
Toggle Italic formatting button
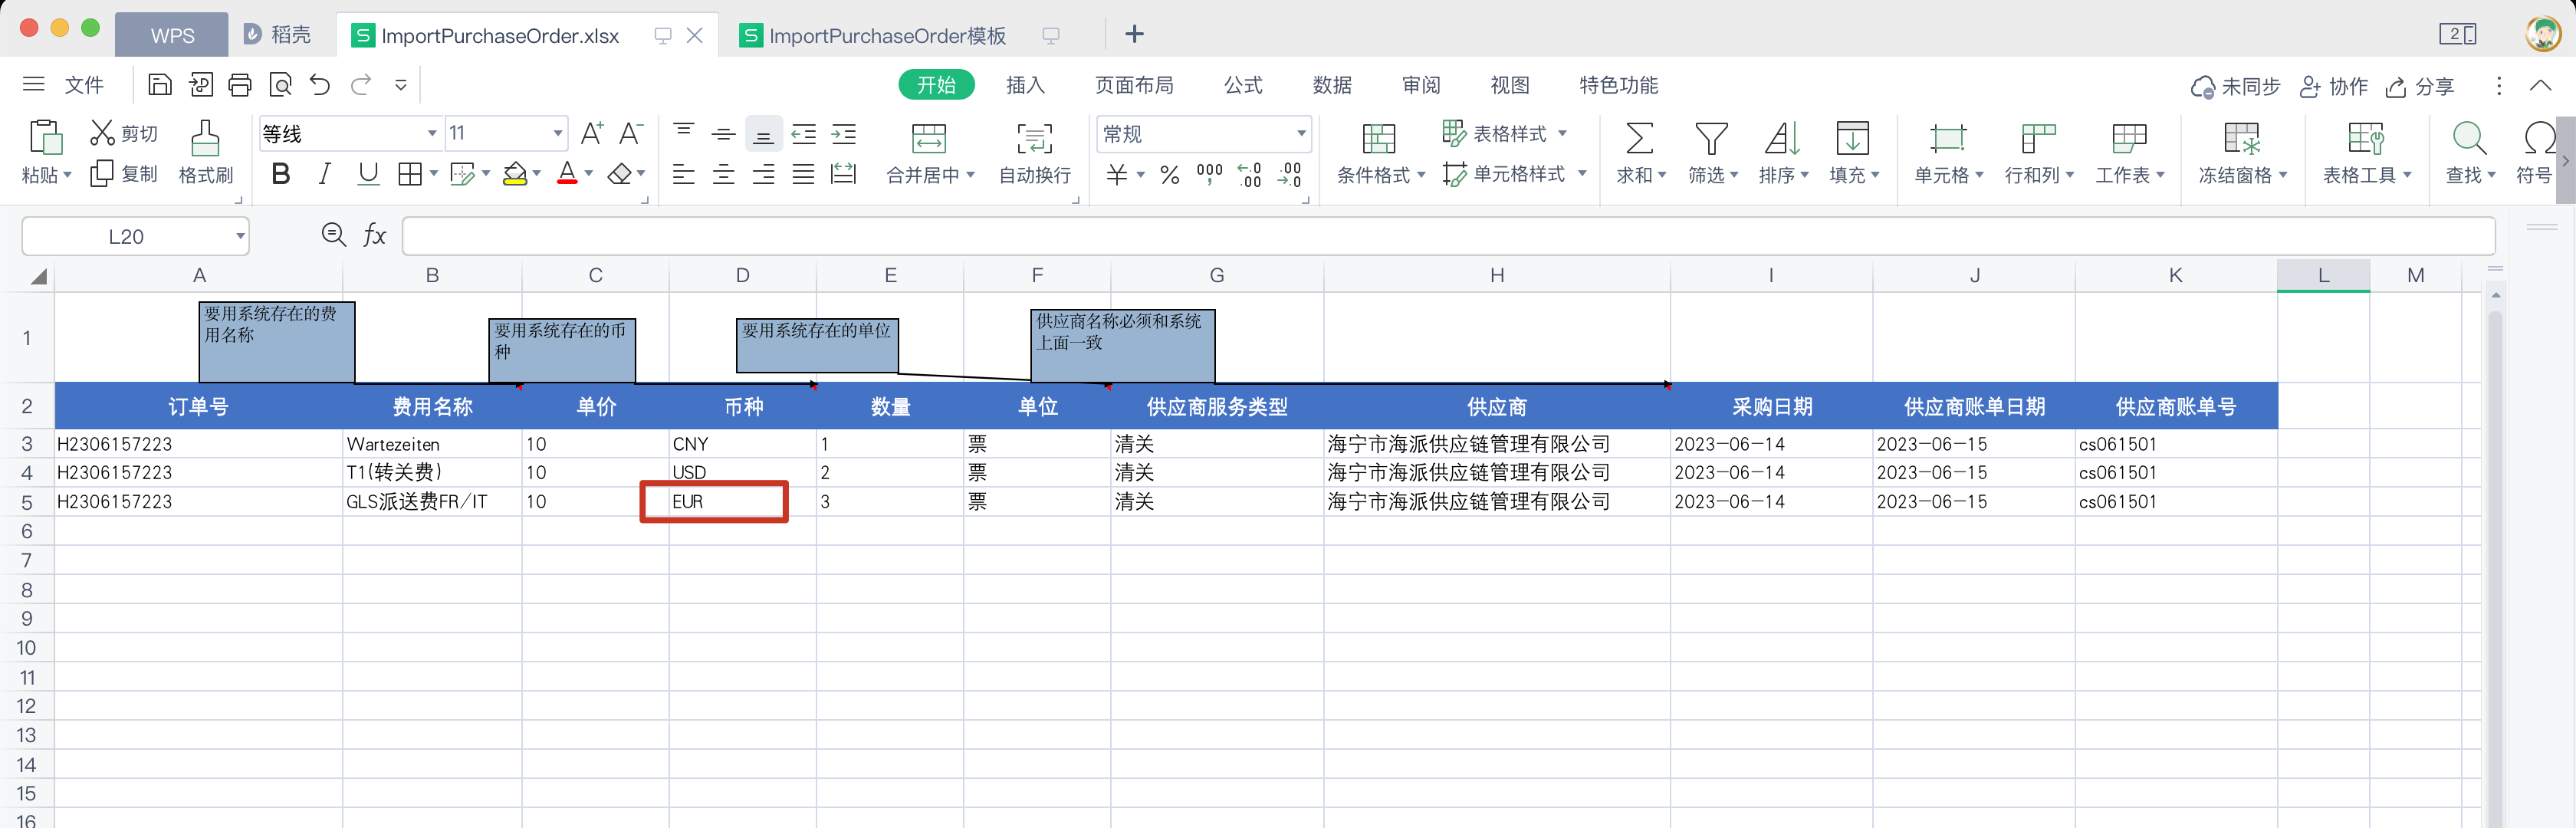pos(324,174)
